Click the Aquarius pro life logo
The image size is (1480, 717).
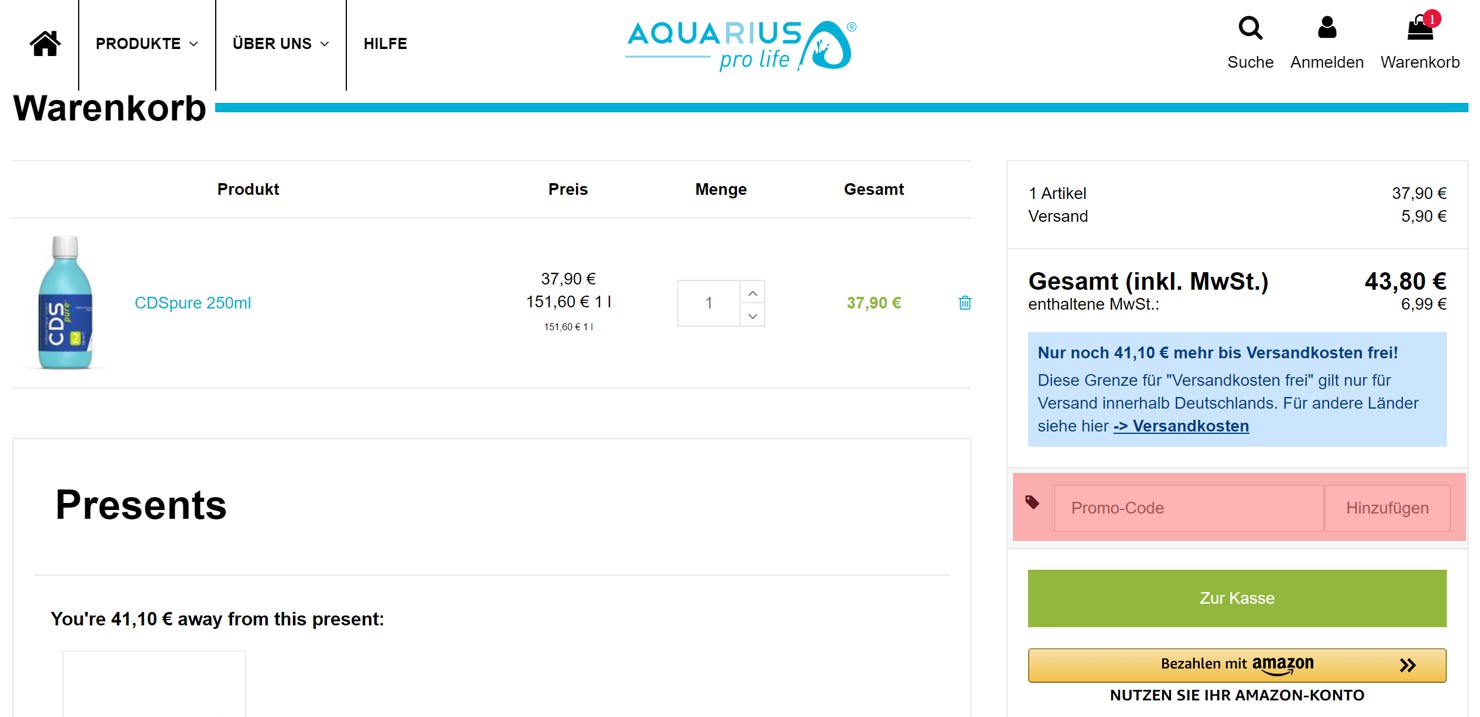741,45
